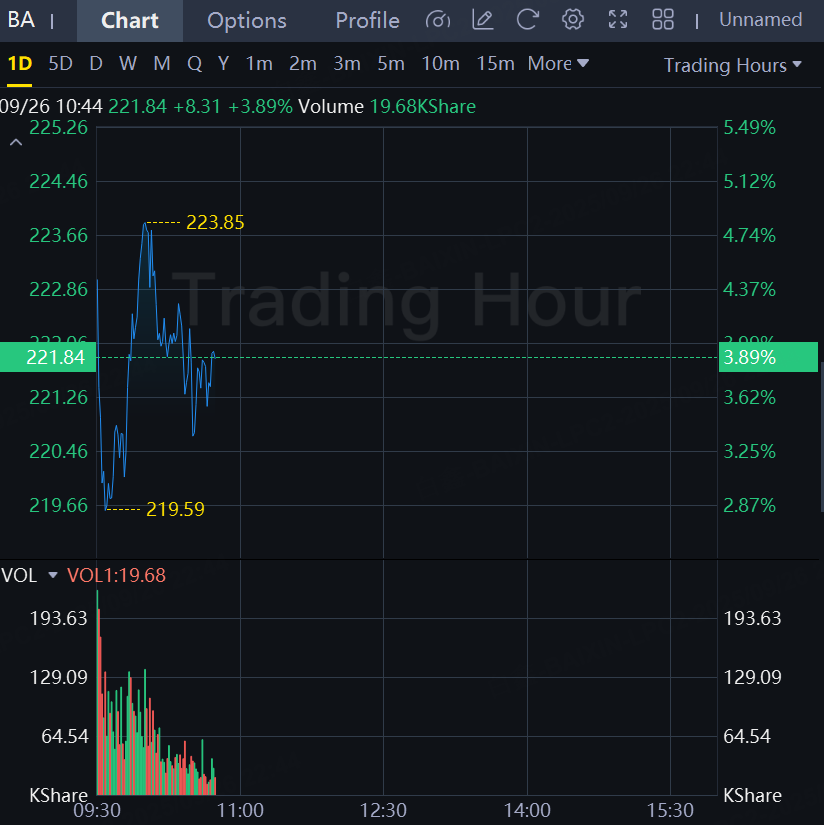
Task: Click the 09/26 10:44 timestamp
Action: coord(51,107)
